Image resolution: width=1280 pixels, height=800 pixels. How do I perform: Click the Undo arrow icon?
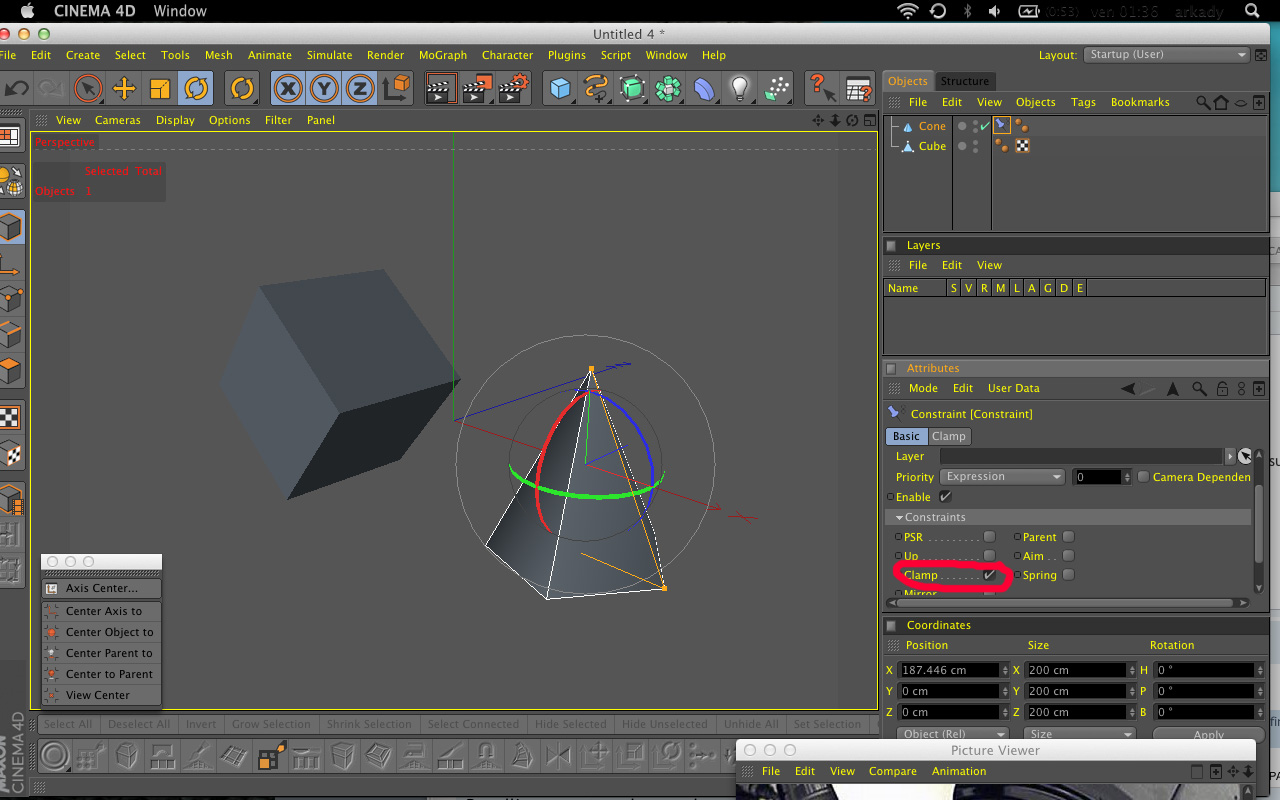[16, 88]
